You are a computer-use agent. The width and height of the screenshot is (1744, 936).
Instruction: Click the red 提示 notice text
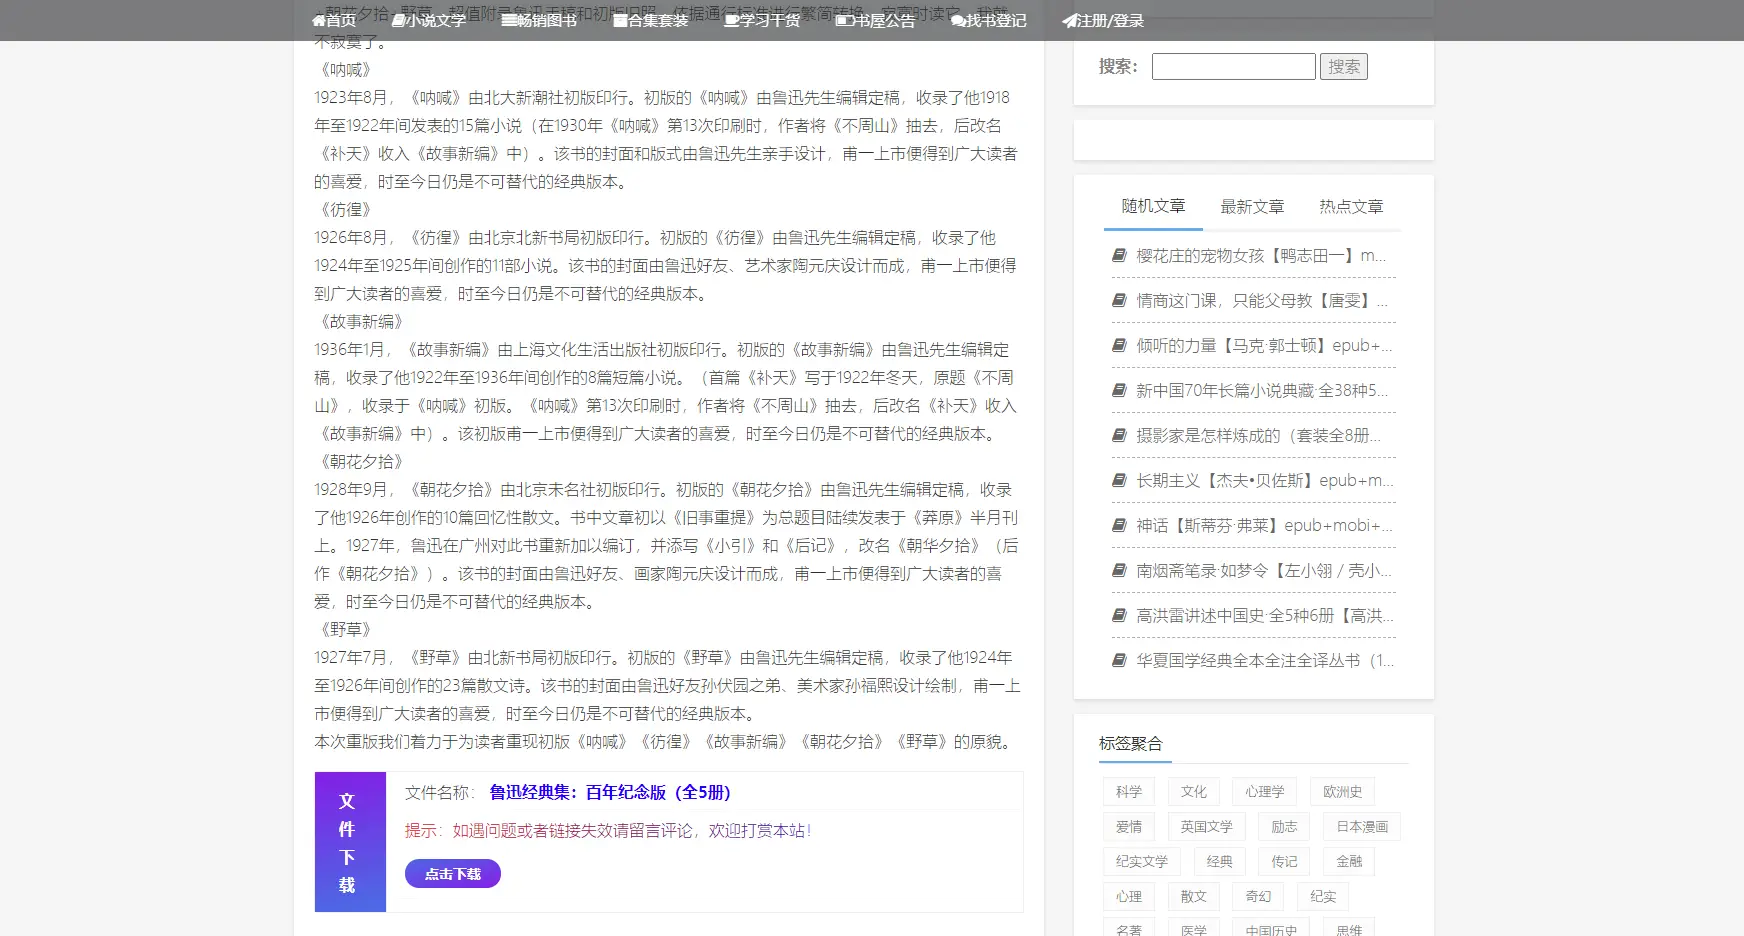608,830
